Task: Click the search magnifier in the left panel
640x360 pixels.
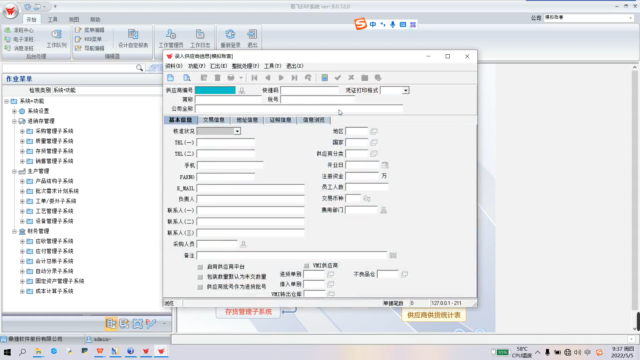Action: (139, 68)
